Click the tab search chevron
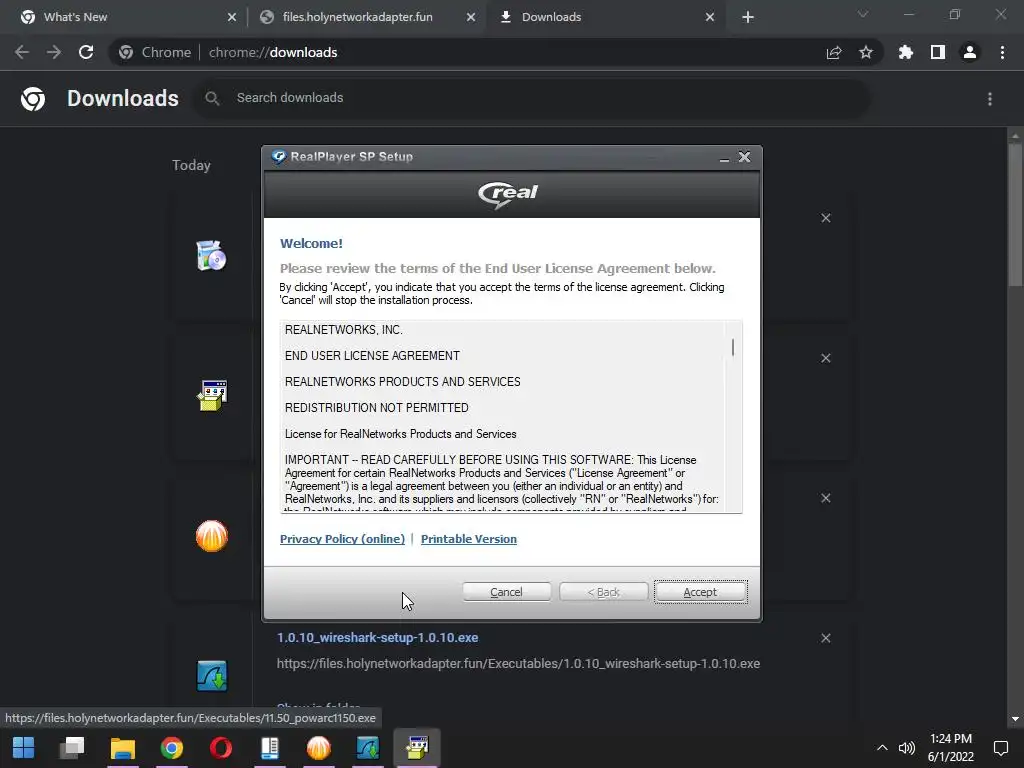The height and width of the screenshot is (768, 1024). tap(863, 14)
